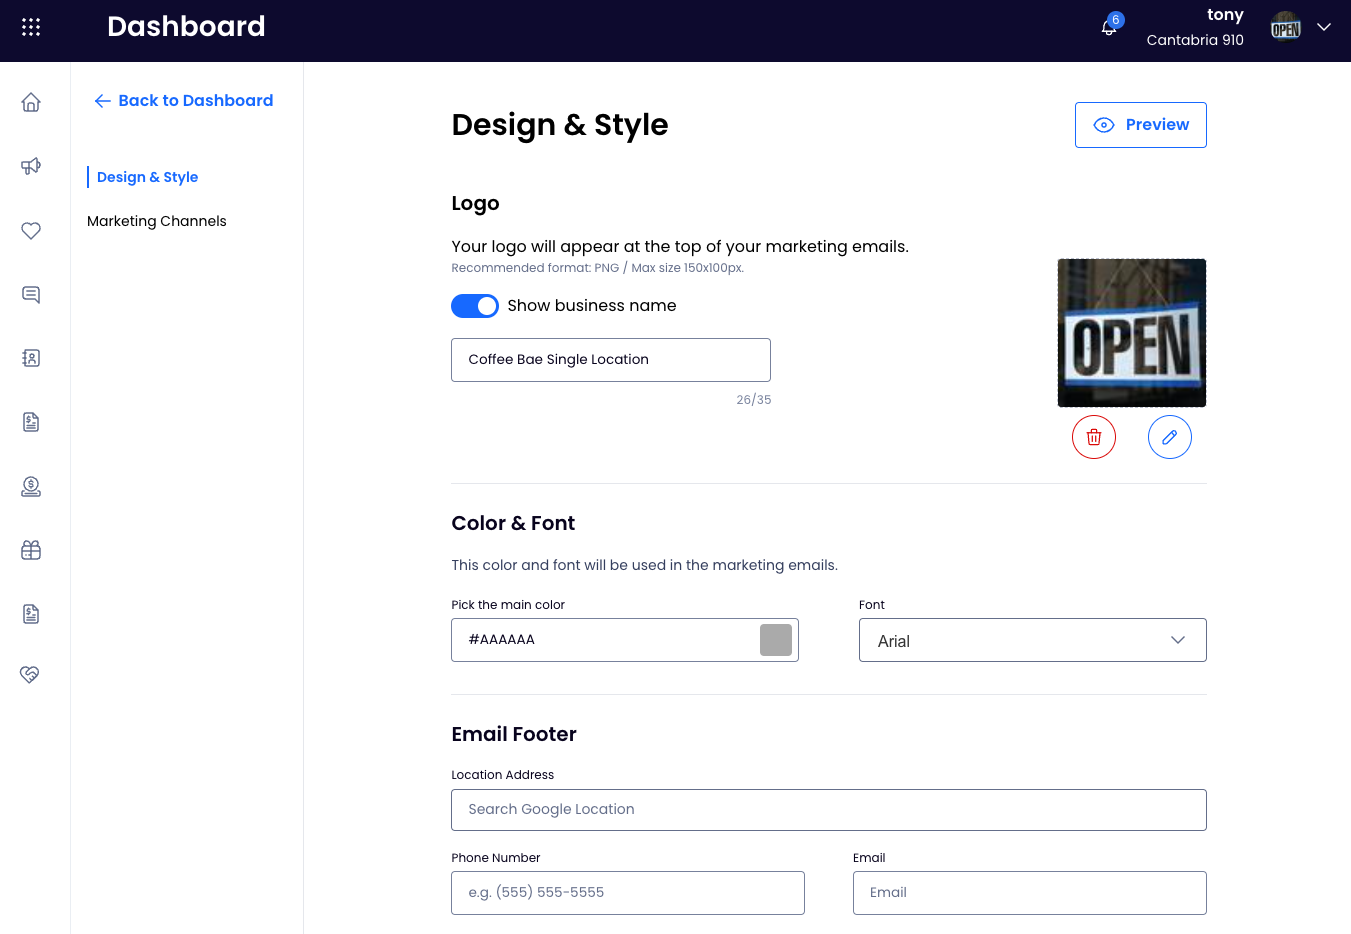Open the heart icon in sidebar
Viewport: 1351px width, 934px height.
pyautogui.click(x=31, y=230)
